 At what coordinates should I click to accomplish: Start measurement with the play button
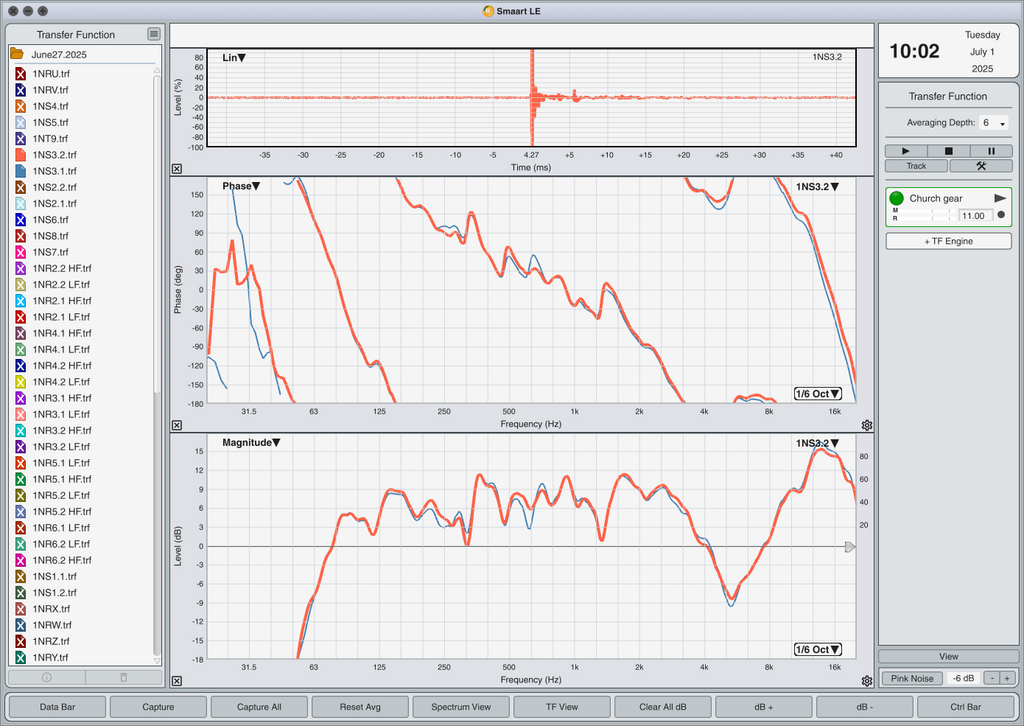[906, 151]
